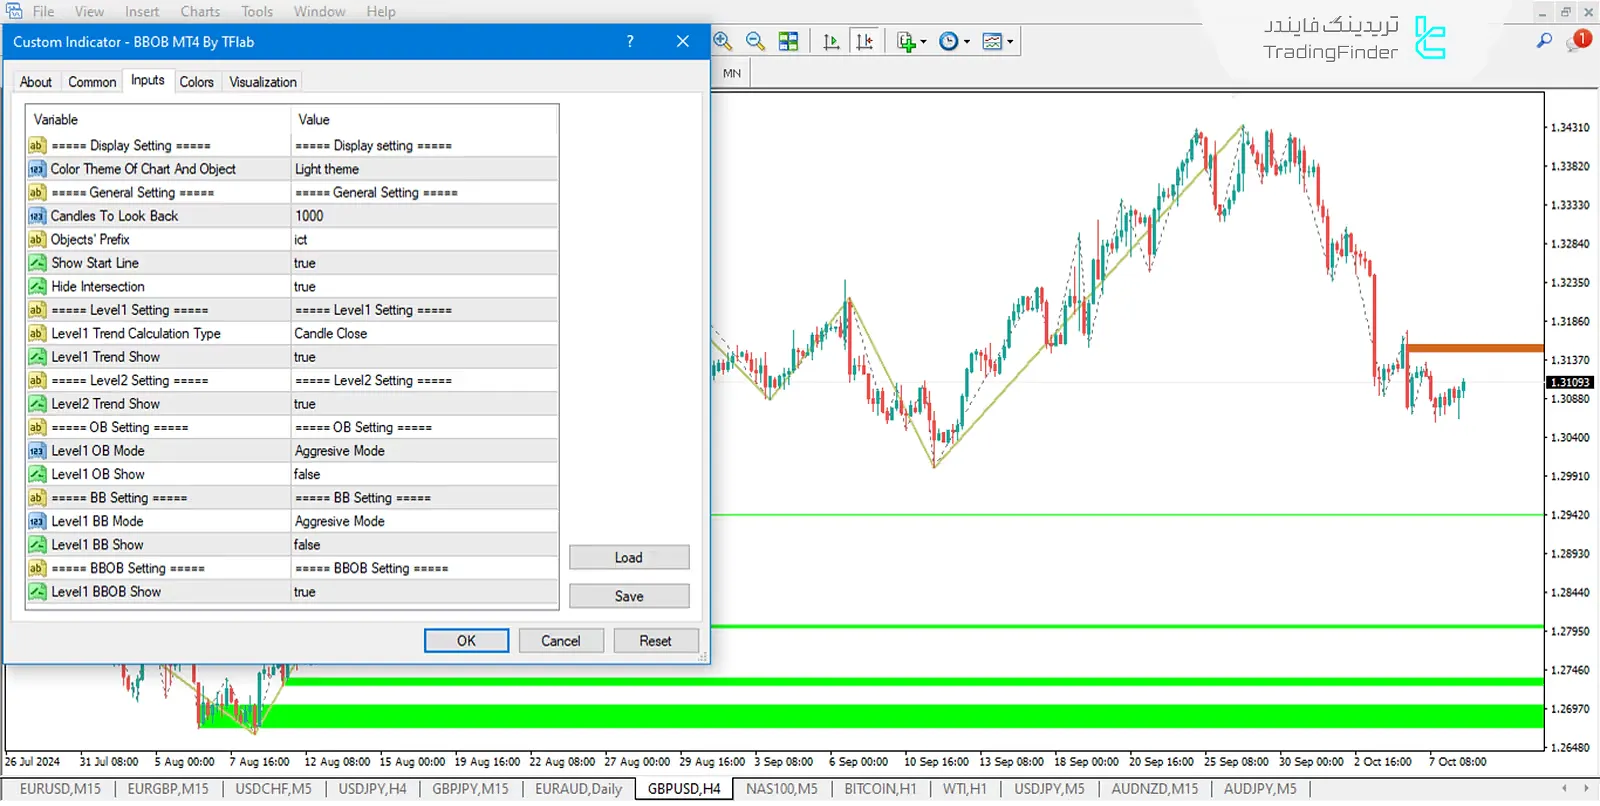Click the Load button

pyautogui.click(x=629, y=557)
